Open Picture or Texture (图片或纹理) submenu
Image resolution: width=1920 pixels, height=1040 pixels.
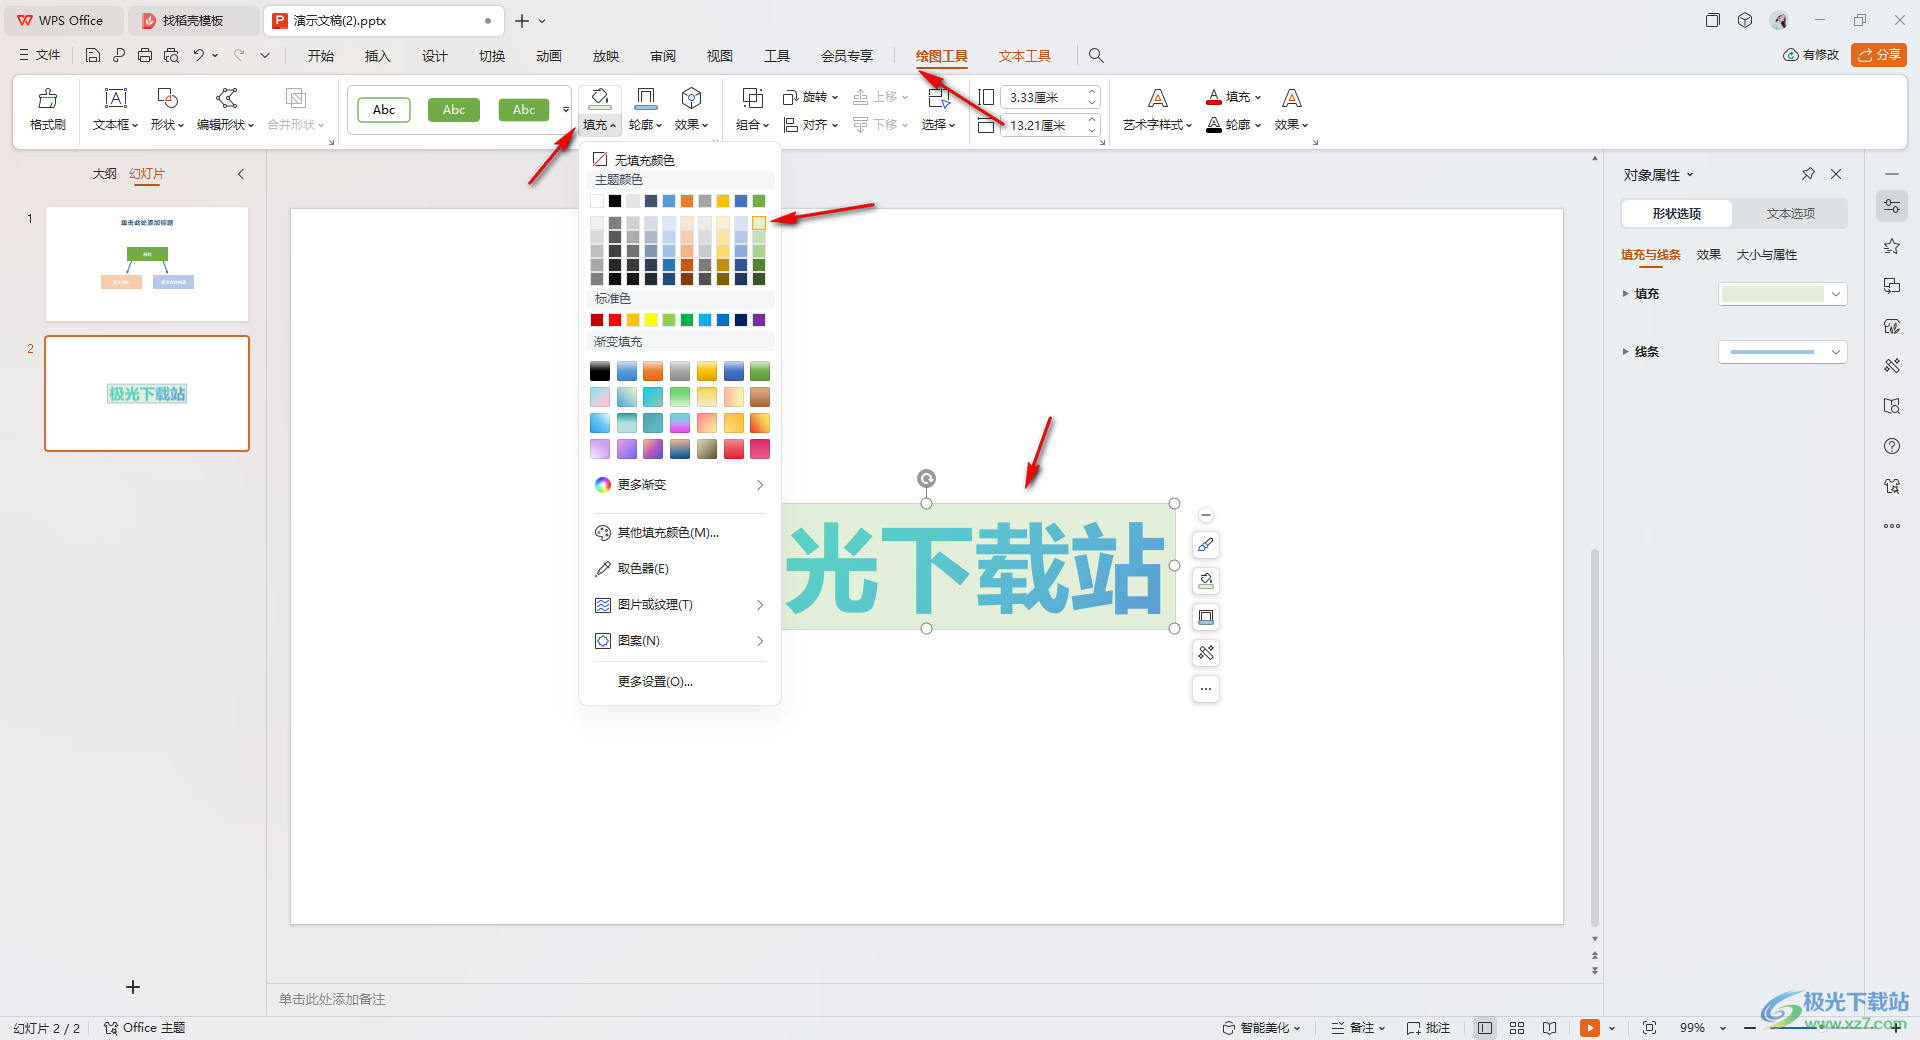click(680, 605)
